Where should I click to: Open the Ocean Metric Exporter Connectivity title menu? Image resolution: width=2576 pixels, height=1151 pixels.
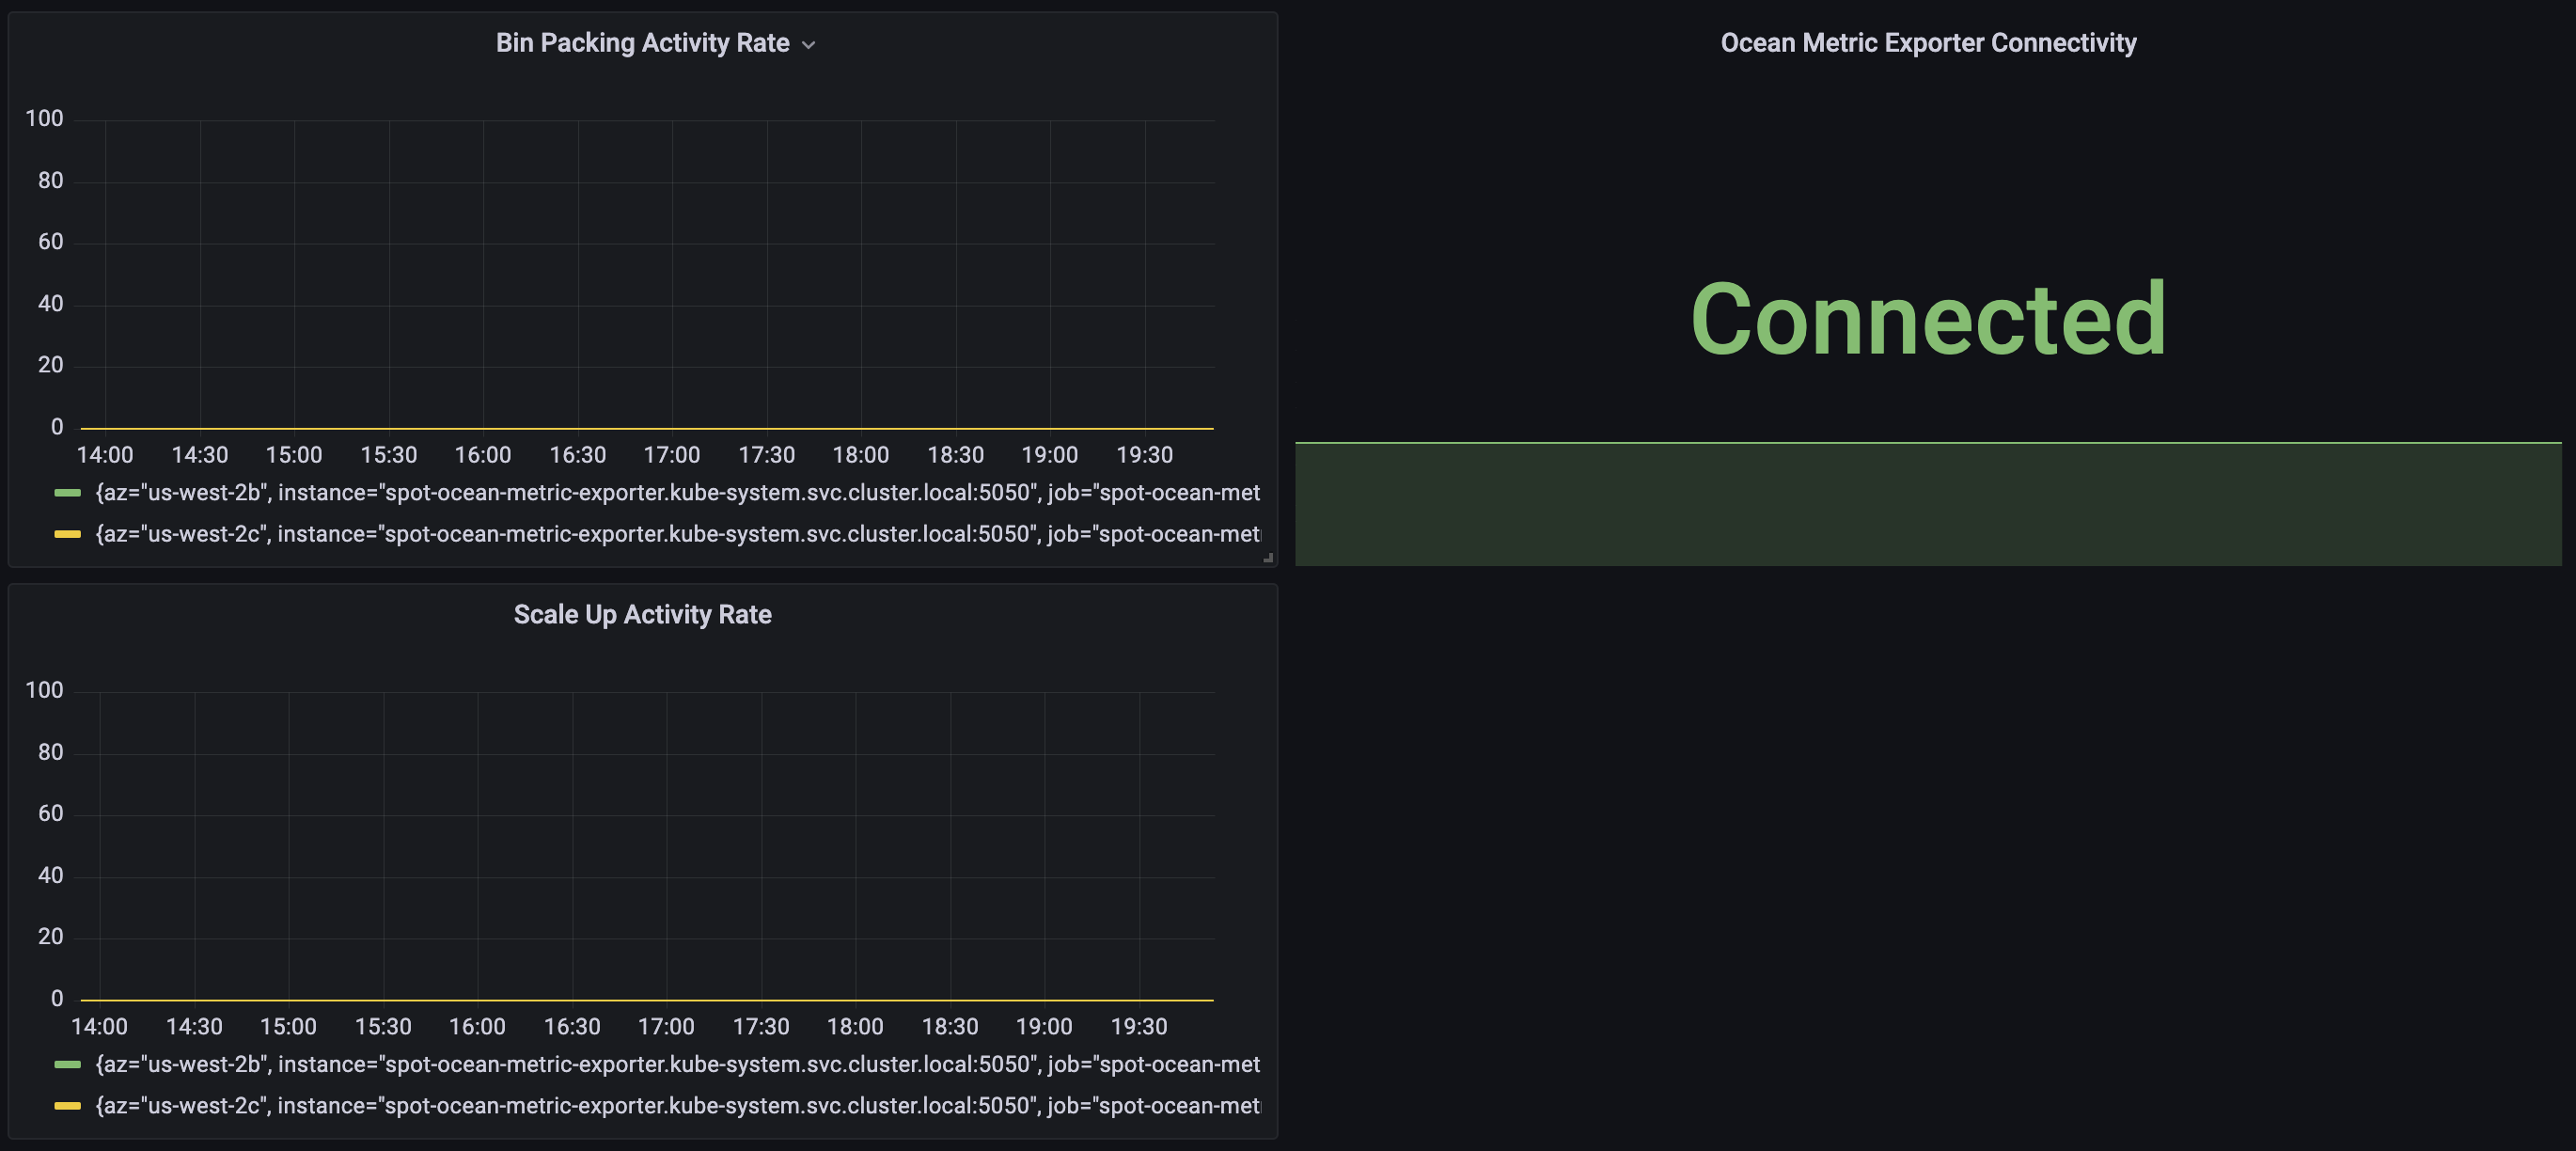[x=1927, y=43]
